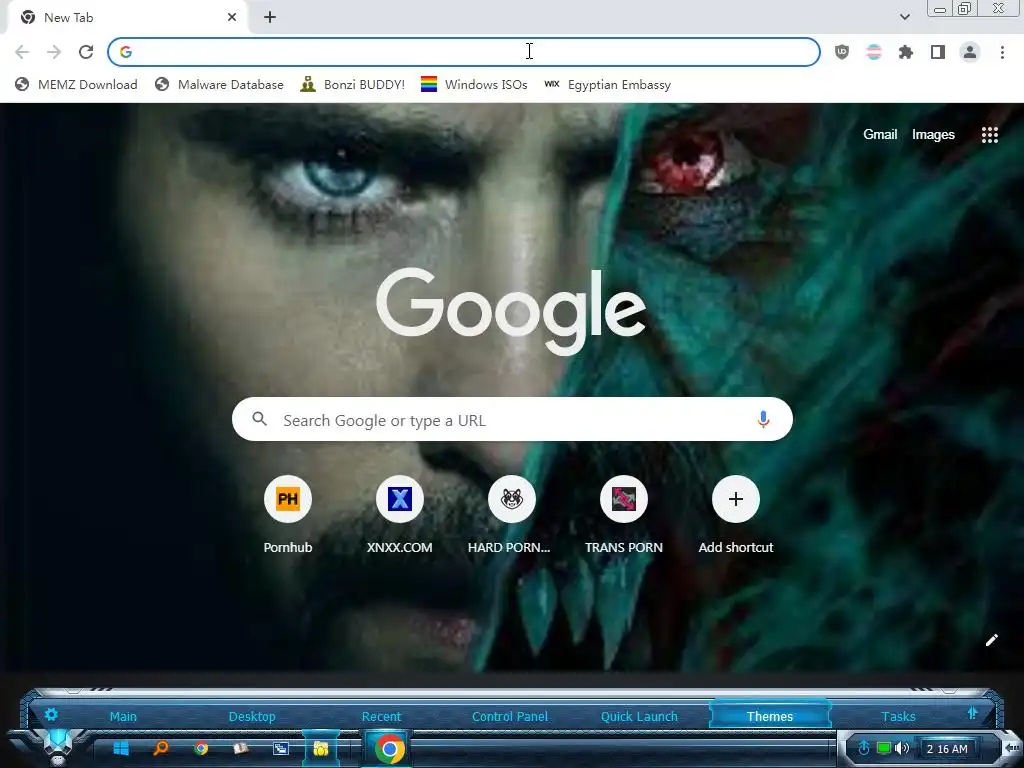Viewport: 1024px width, 768px height.
Task: Open the Bonzi BUDDY! bookmark
Action: 353,84
